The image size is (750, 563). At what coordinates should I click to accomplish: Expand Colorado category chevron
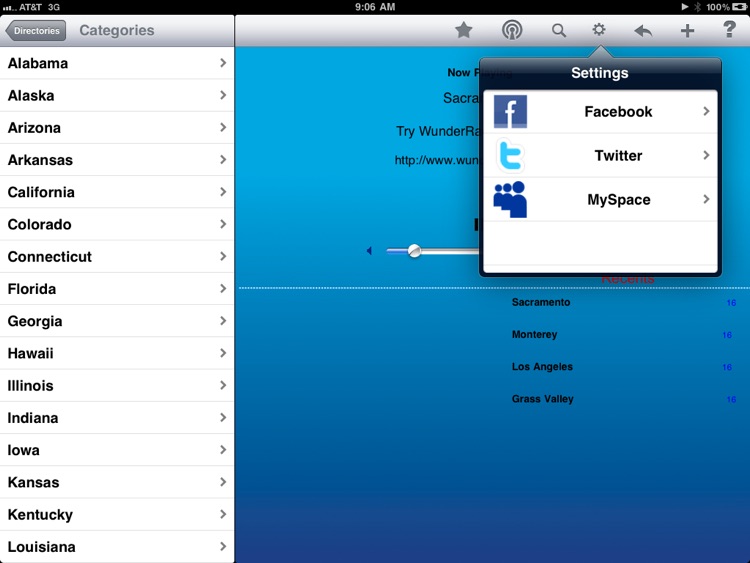click(x=223, y=224)
